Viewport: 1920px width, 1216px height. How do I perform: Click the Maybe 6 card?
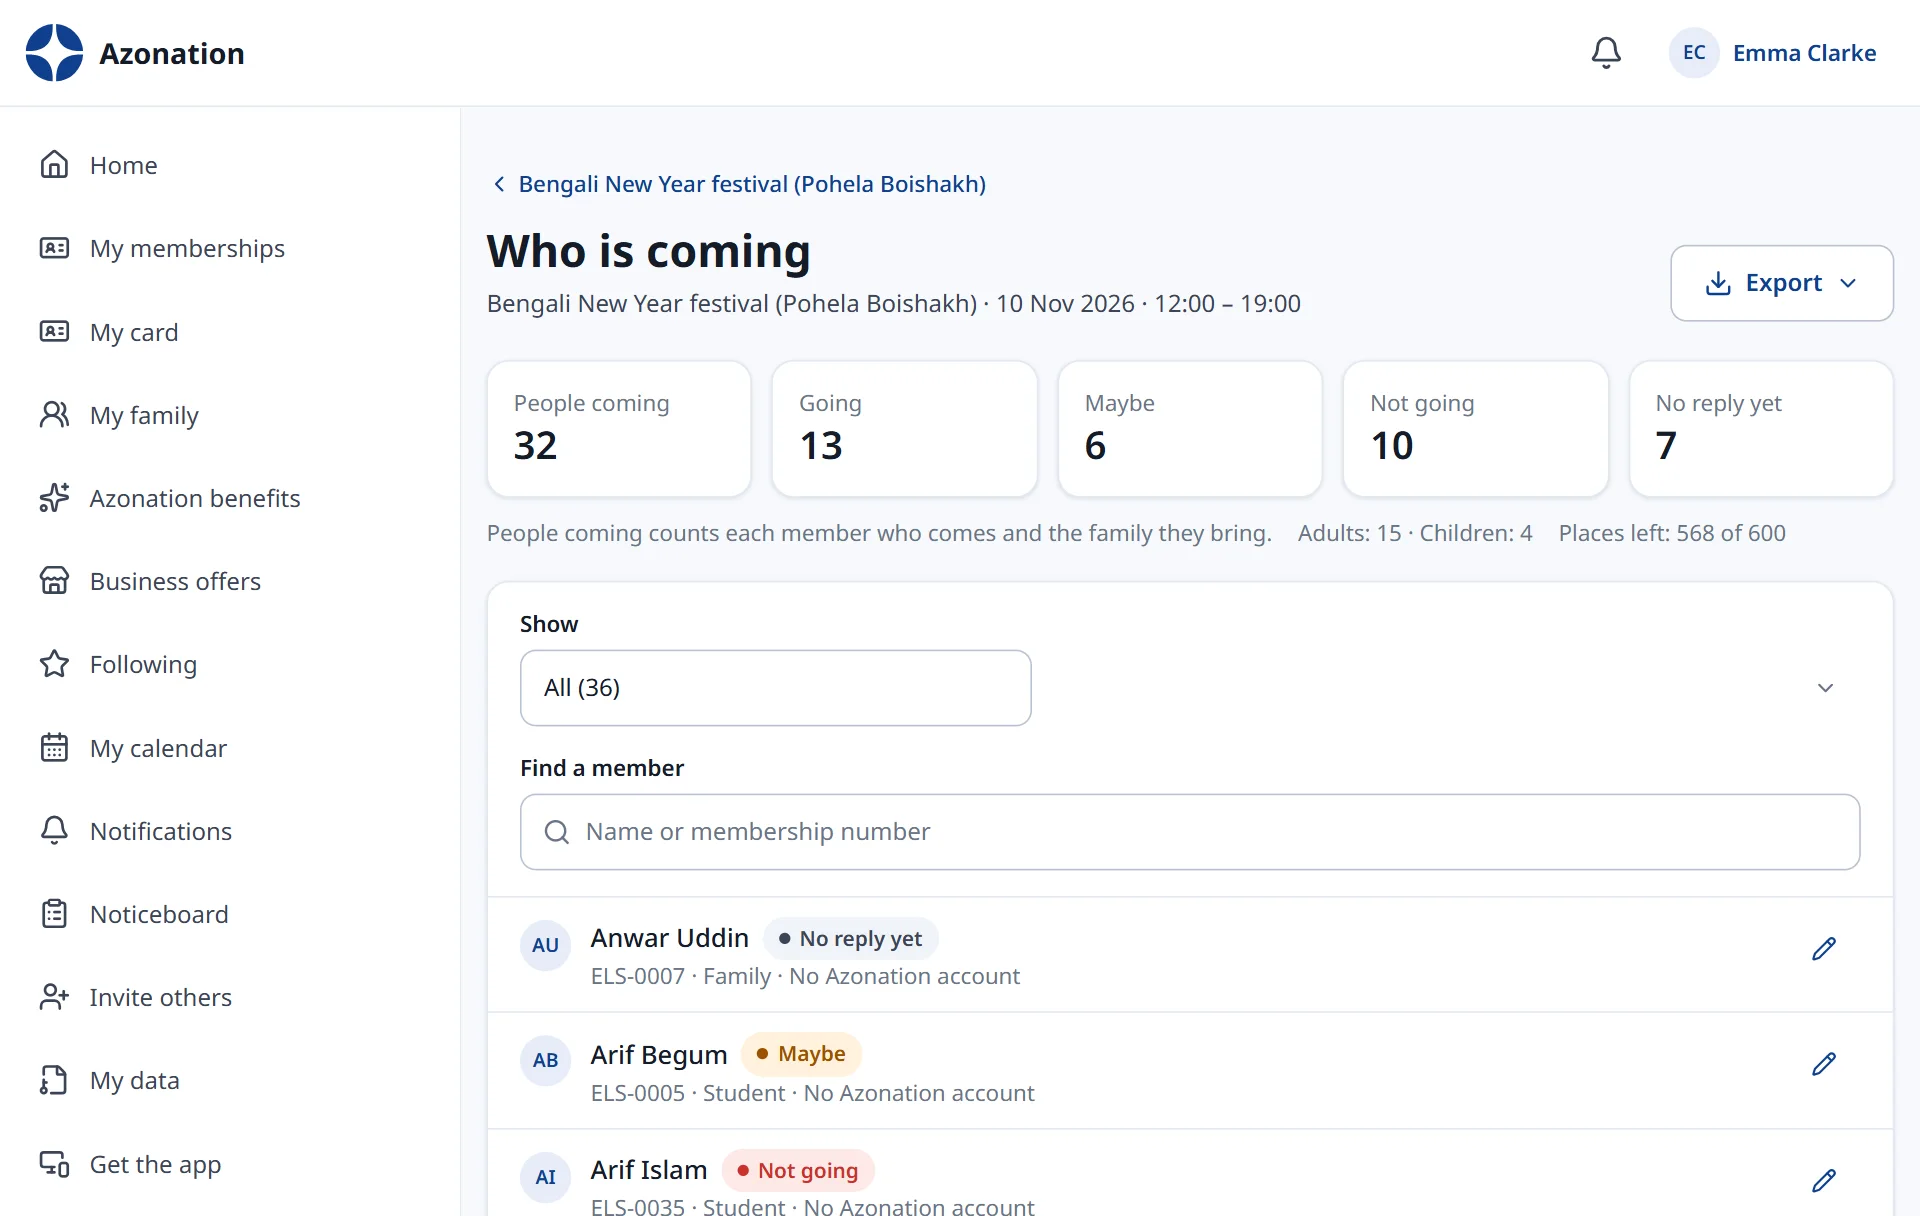(1190, 429)
